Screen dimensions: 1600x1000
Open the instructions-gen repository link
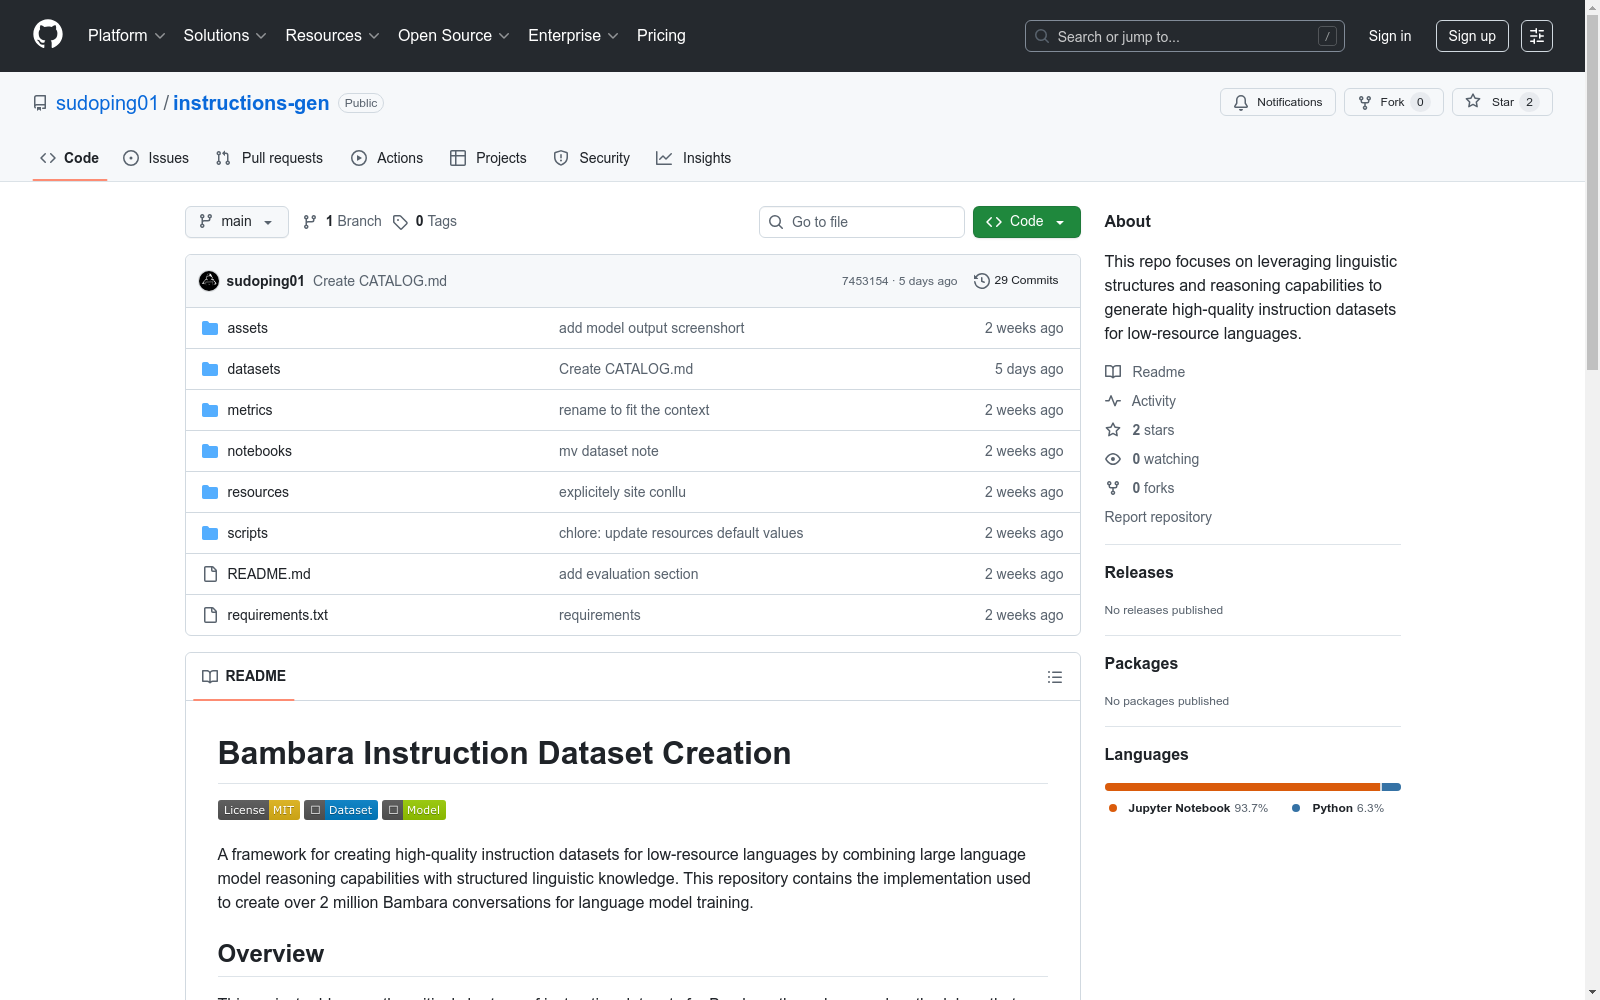(251, 103)
